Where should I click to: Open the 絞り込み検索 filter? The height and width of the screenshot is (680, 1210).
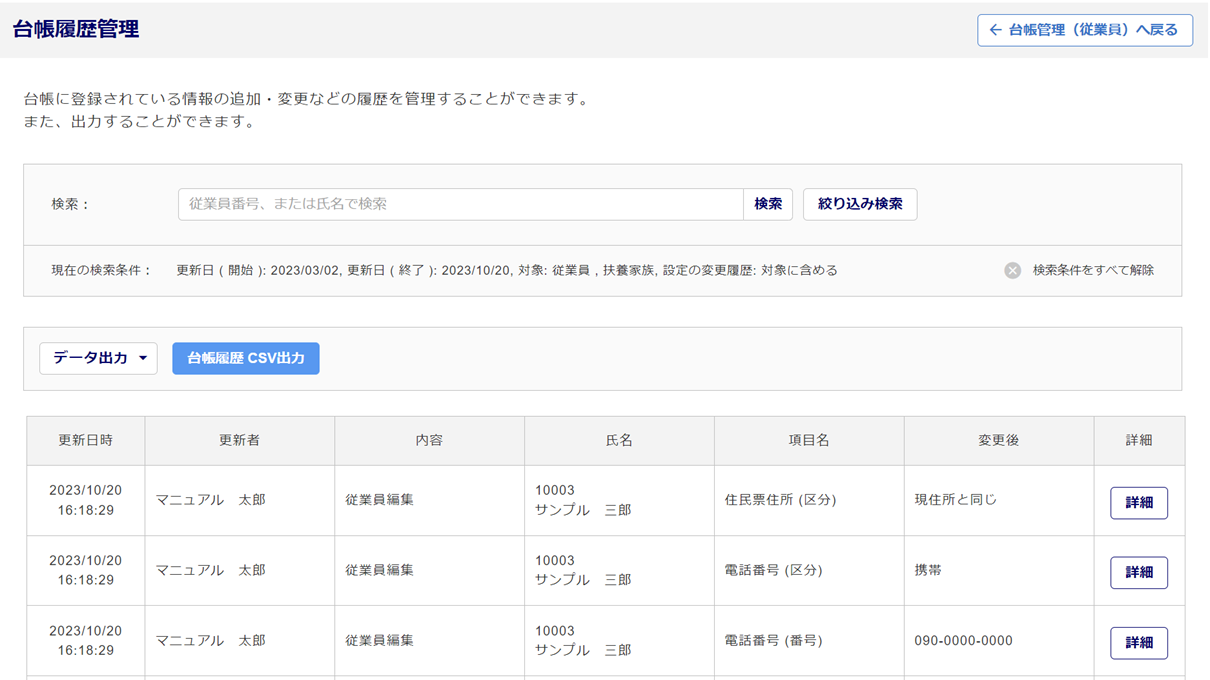click(x=860, y=204)
